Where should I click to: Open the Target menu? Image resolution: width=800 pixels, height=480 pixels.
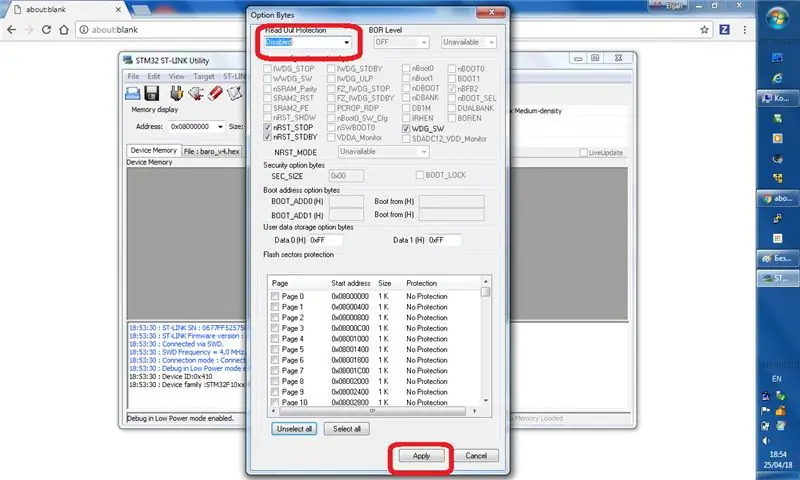[204, 77]
